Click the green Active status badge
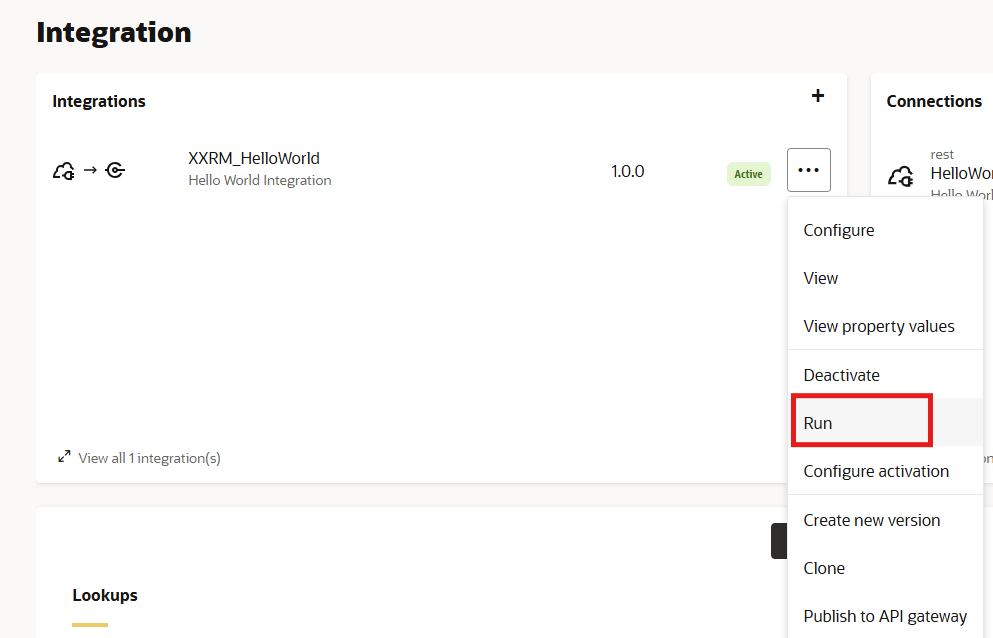 coord(748,174)
